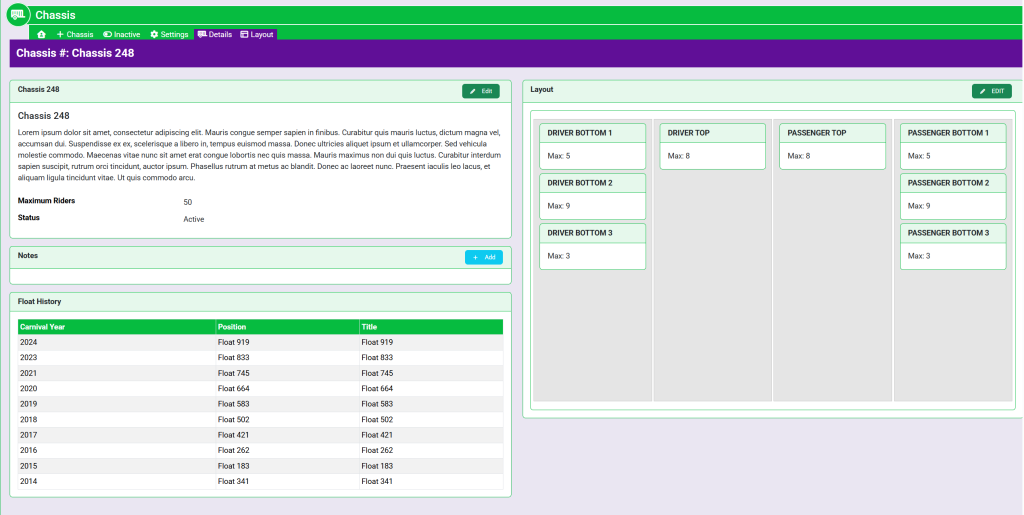Click the Details tab icon
The width and height of the screenshot is (1024, 515).
pos(202,34)
